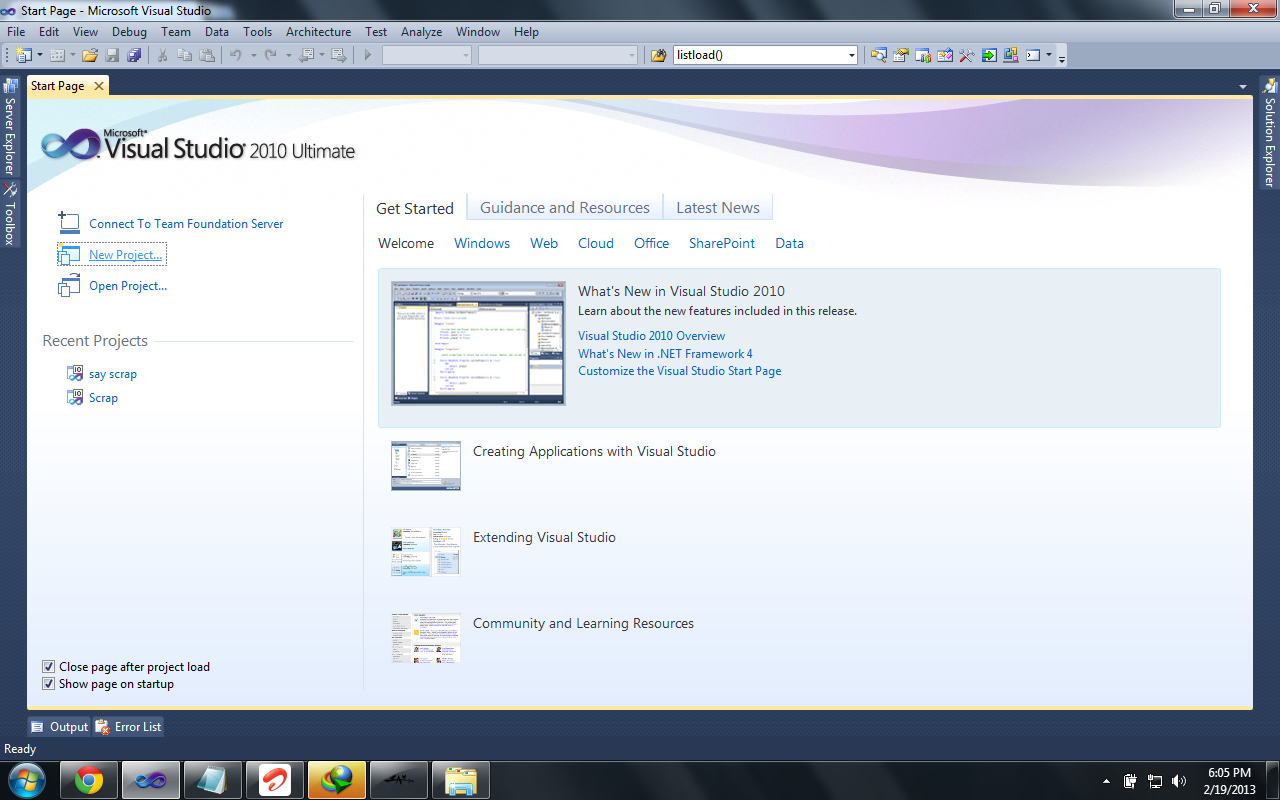Expand the Add New Item dropdown arrow
Screen dimensions: 1280x800
74,55
